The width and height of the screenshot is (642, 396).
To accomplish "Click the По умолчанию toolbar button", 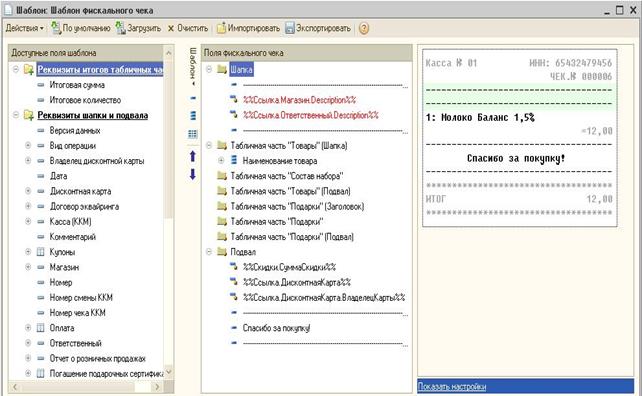I will point(80,28).
